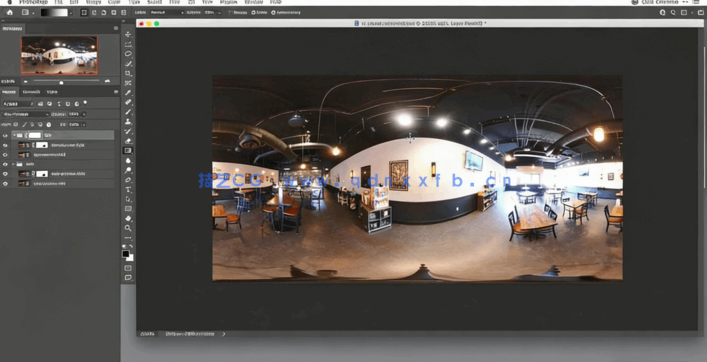Select the Type tool

128,189
